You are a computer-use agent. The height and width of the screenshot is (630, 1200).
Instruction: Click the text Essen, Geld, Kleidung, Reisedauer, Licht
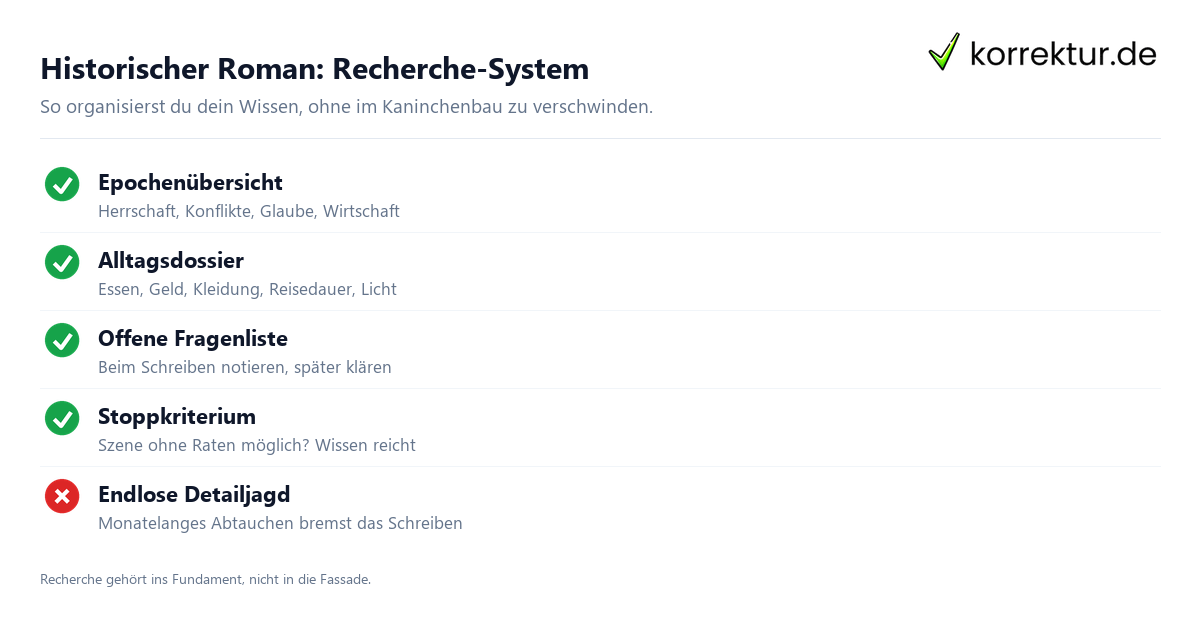tap(247, 289)
